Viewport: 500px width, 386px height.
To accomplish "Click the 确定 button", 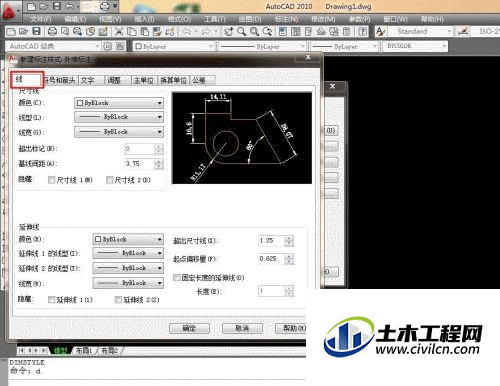I will pos(189,328).
